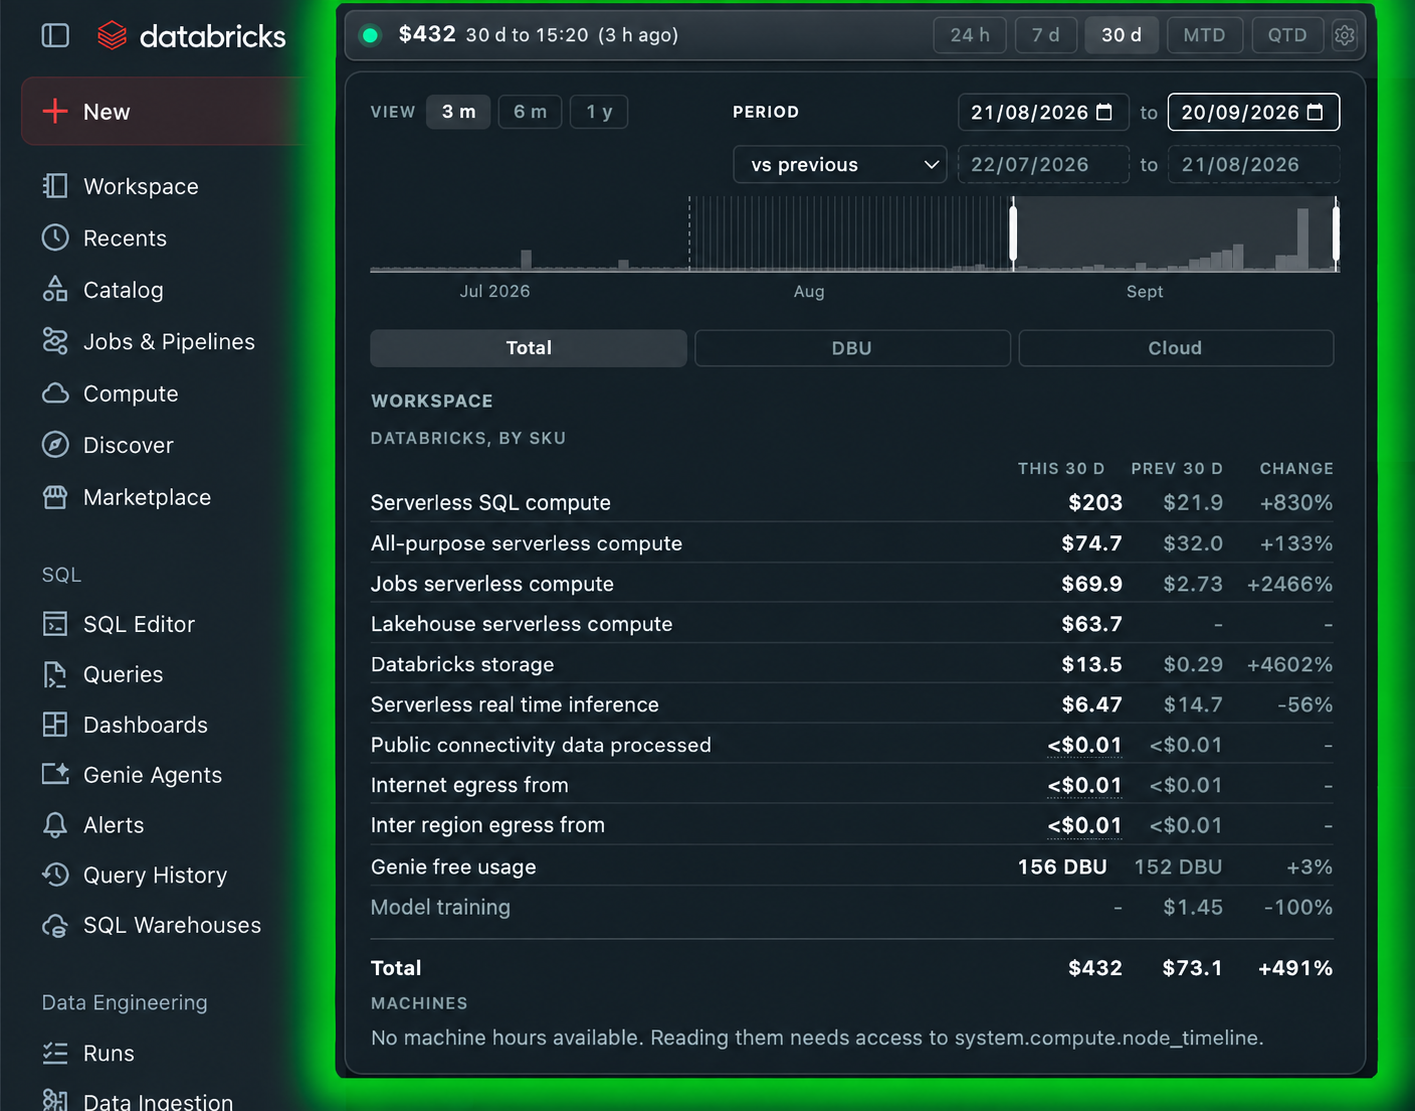Click the PREV 30 D column header
Screen dimensions: 1415x1111
pos(1177,468)
